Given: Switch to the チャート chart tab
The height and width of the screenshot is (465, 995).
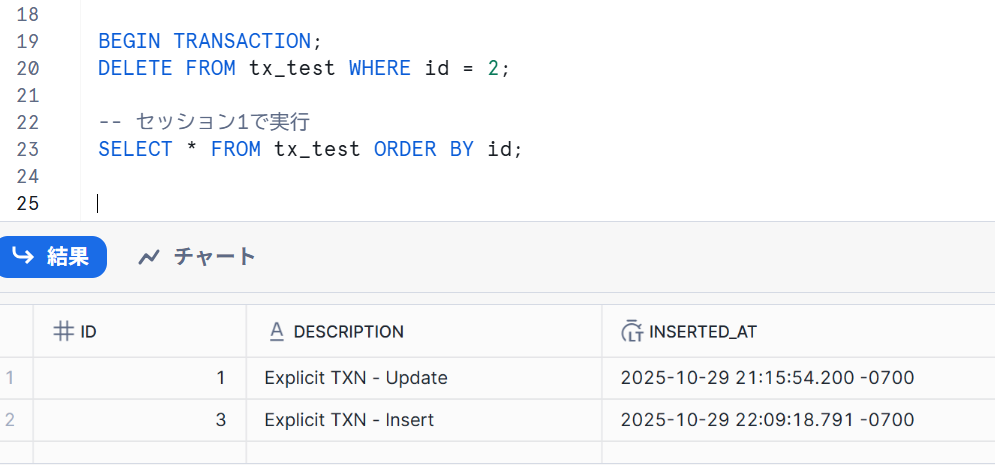Looking at the screenshot, I should point(197,257).
